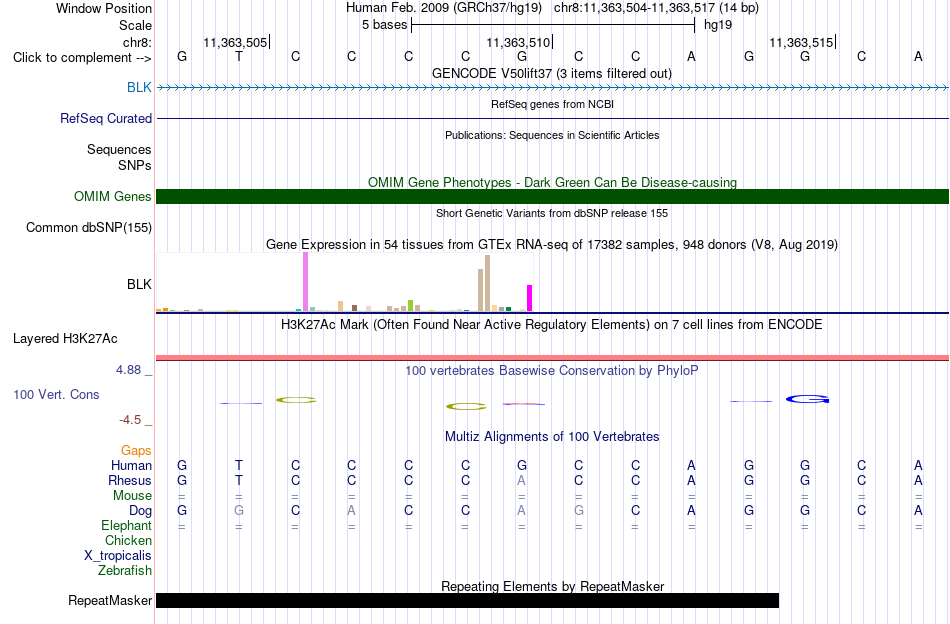The width and height of the screenshot is (950, 624).
Task: Open the Layered H3K27Ac track label
Action: [x=65, y=338]
